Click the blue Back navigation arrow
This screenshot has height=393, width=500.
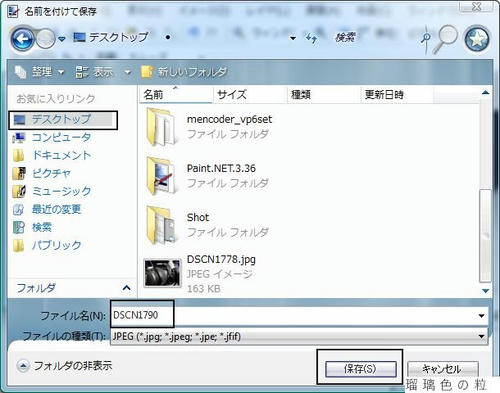[23, 39]
